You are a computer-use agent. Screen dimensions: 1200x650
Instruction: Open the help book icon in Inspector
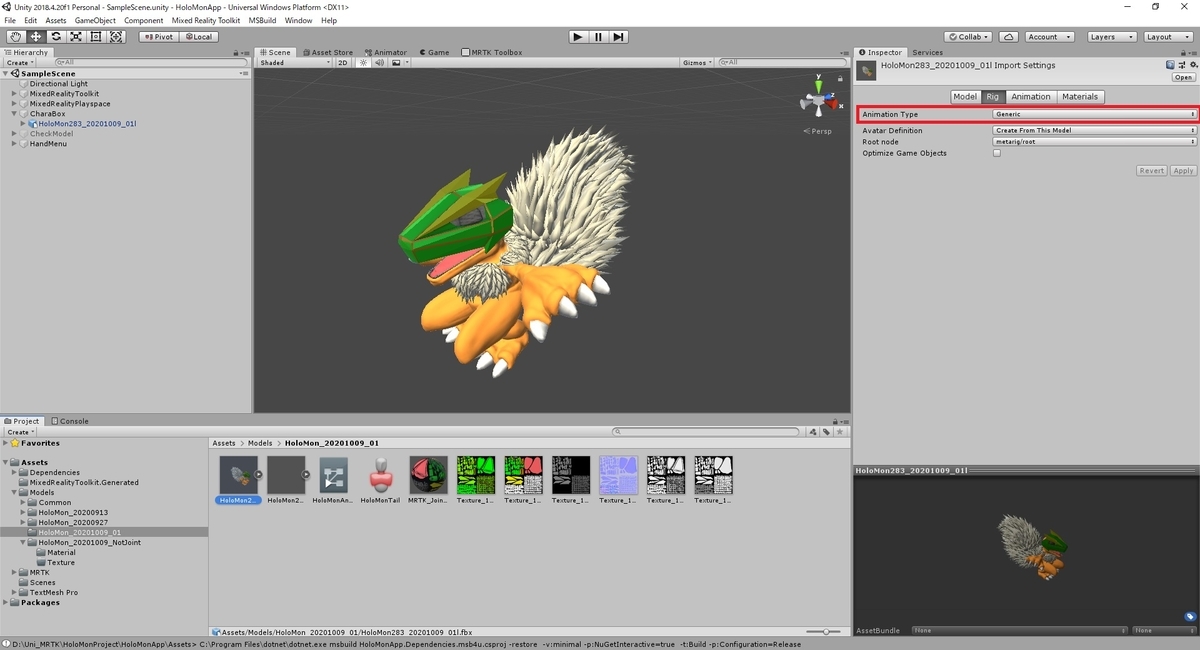coord(1171,65)
